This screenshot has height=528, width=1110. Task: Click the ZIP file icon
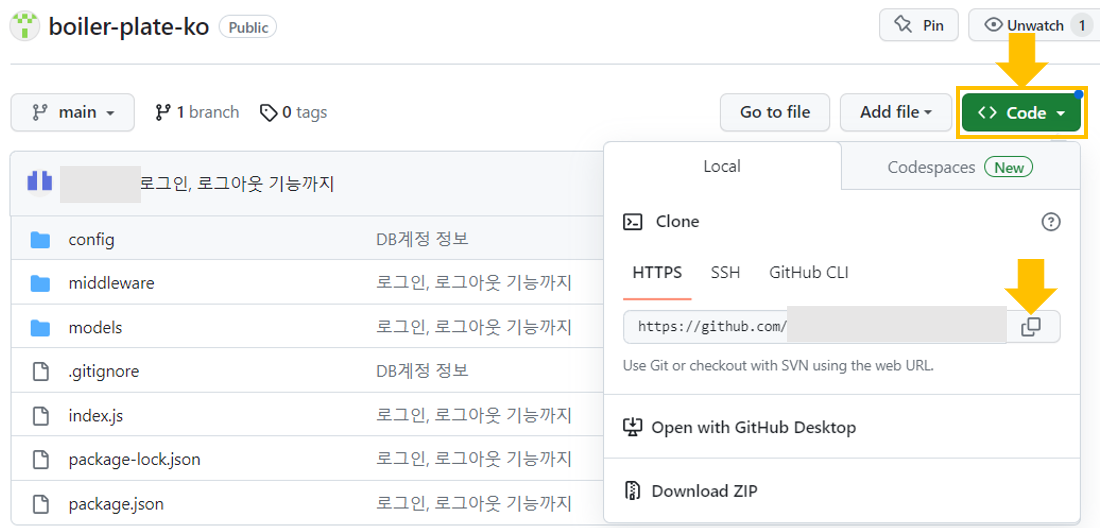[x=632, y=490]
